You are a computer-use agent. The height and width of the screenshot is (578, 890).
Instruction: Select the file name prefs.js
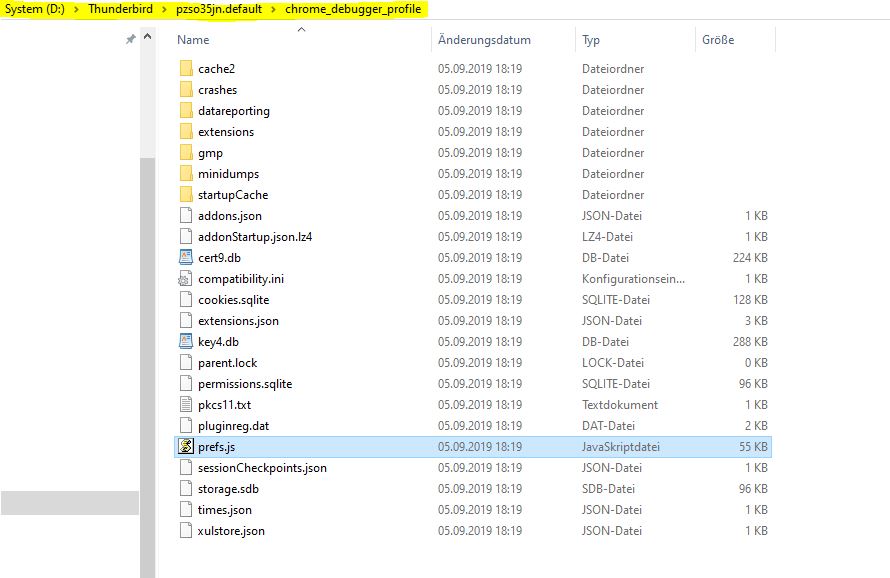click(216, 447)
